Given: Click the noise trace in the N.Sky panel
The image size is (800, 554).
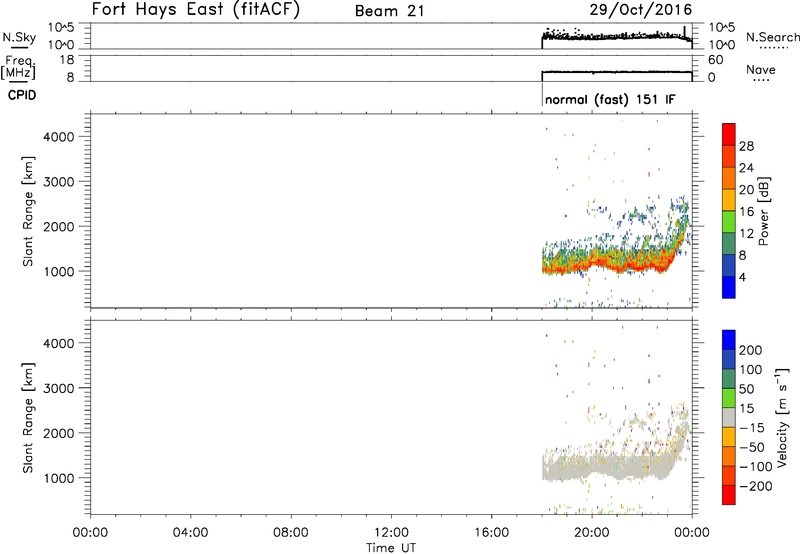Looking at the screenshot, I should 617,37.
